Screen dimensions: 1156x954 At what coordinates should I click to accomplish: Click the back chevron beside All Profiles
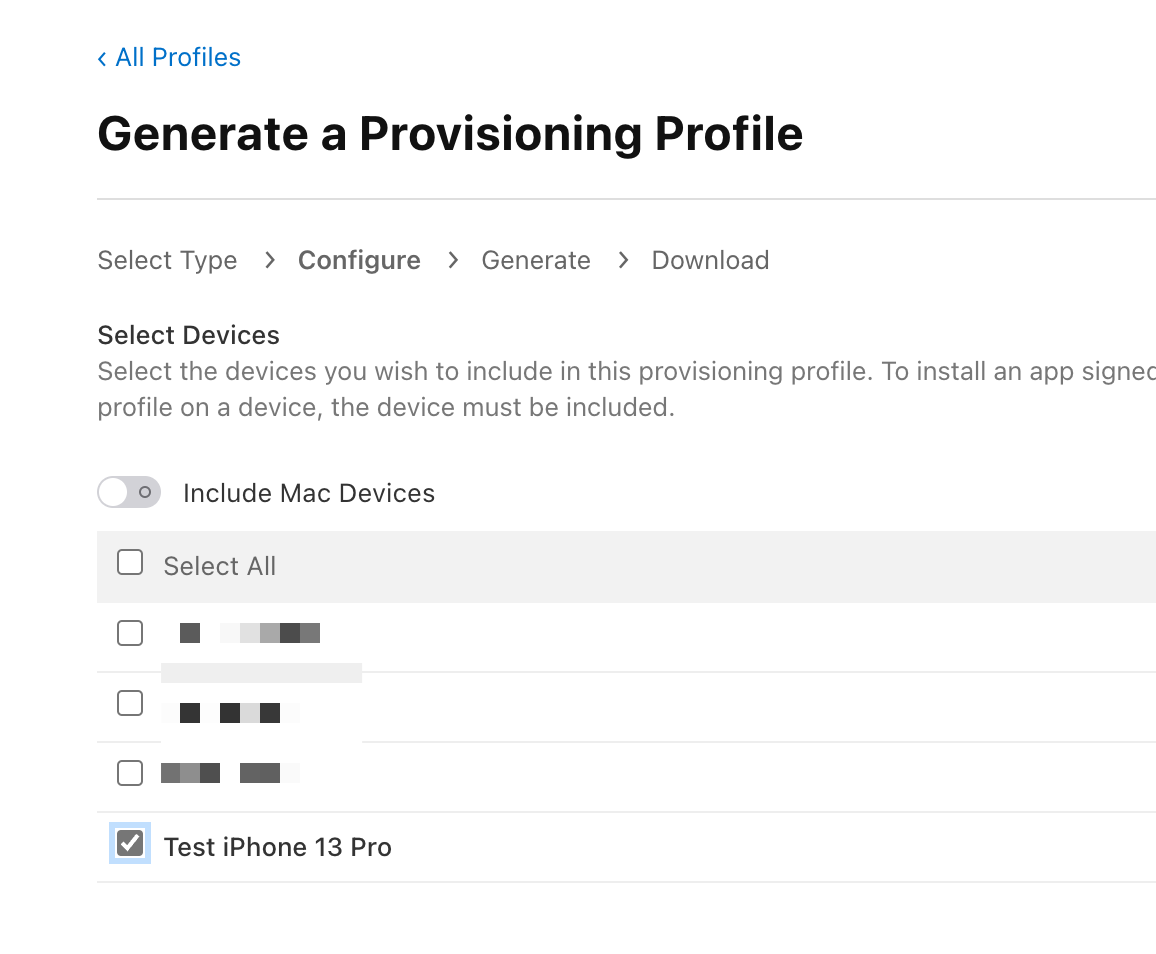[x=102, y=59]
